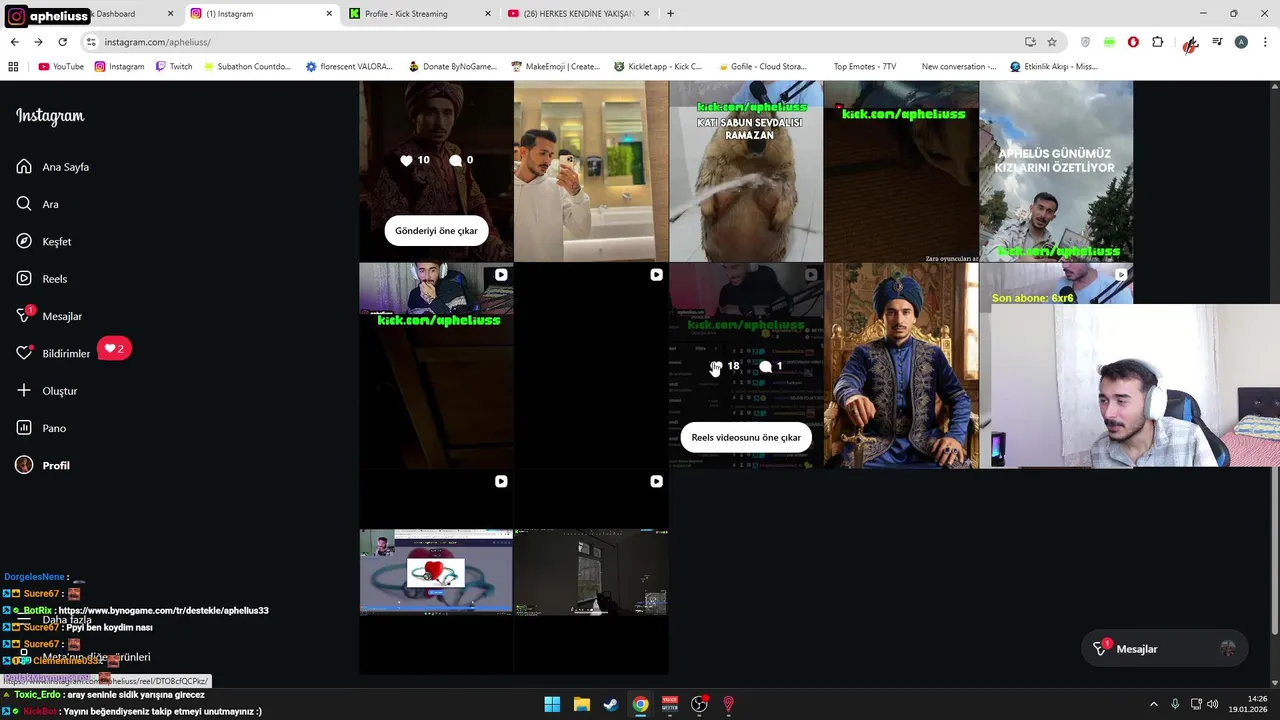
Task: Click Gönderiyi öne çıkar button
Action: pyautogui.click(x=436, y=231)
